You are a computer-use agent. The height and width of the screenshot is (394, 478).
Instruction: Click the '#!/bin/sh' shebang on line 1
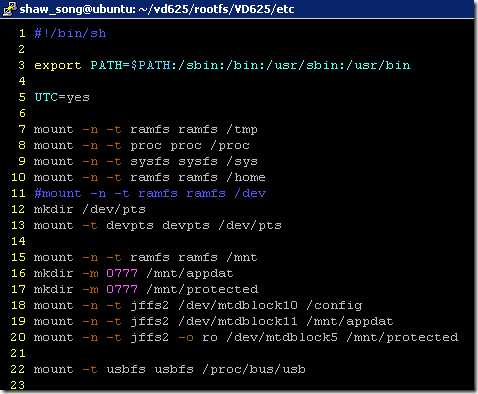pos(70,33)
